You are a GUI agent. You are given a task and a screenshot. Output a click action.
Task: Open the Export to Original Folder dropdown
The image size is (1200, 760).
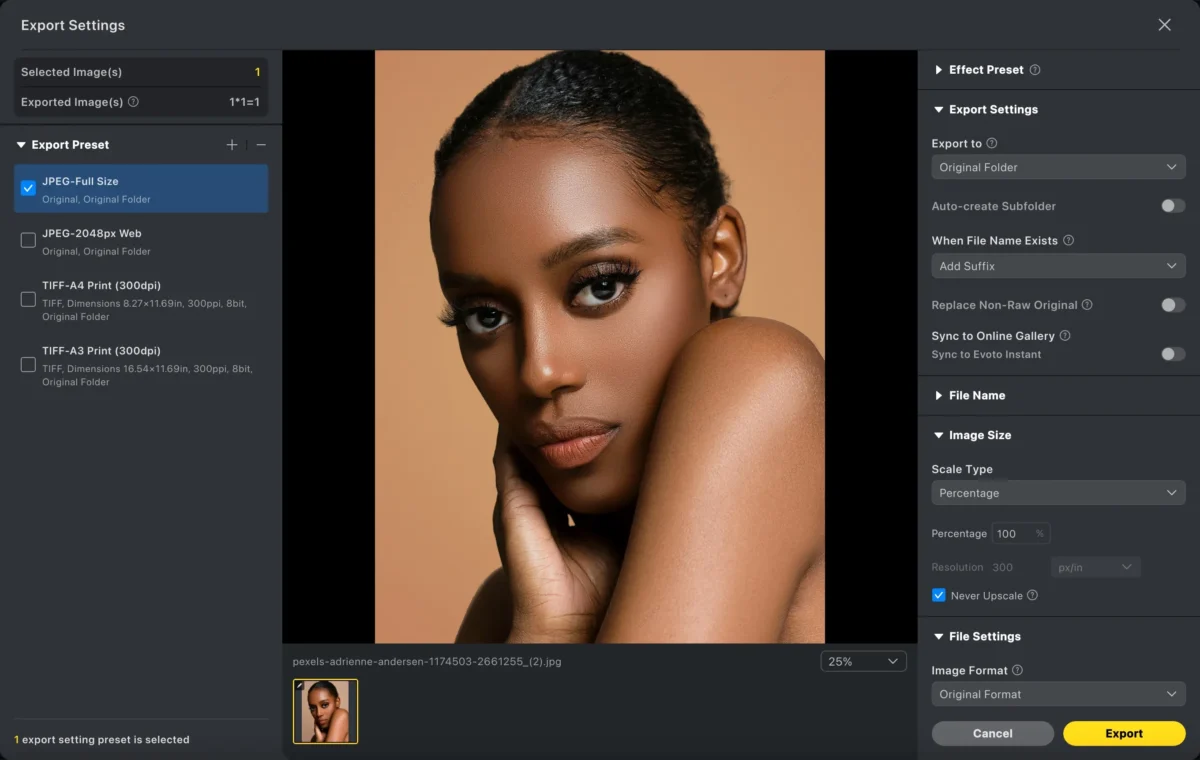click(1058, 167)
